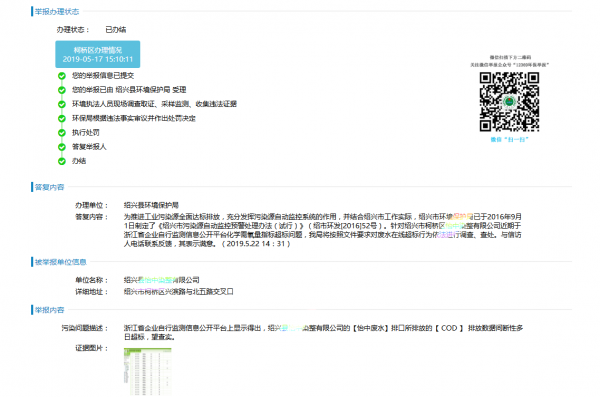Click the green check beside 绍兴县环境保护局 受理
600x397 pixels.
pyautogui.click(x=62, y=90)
